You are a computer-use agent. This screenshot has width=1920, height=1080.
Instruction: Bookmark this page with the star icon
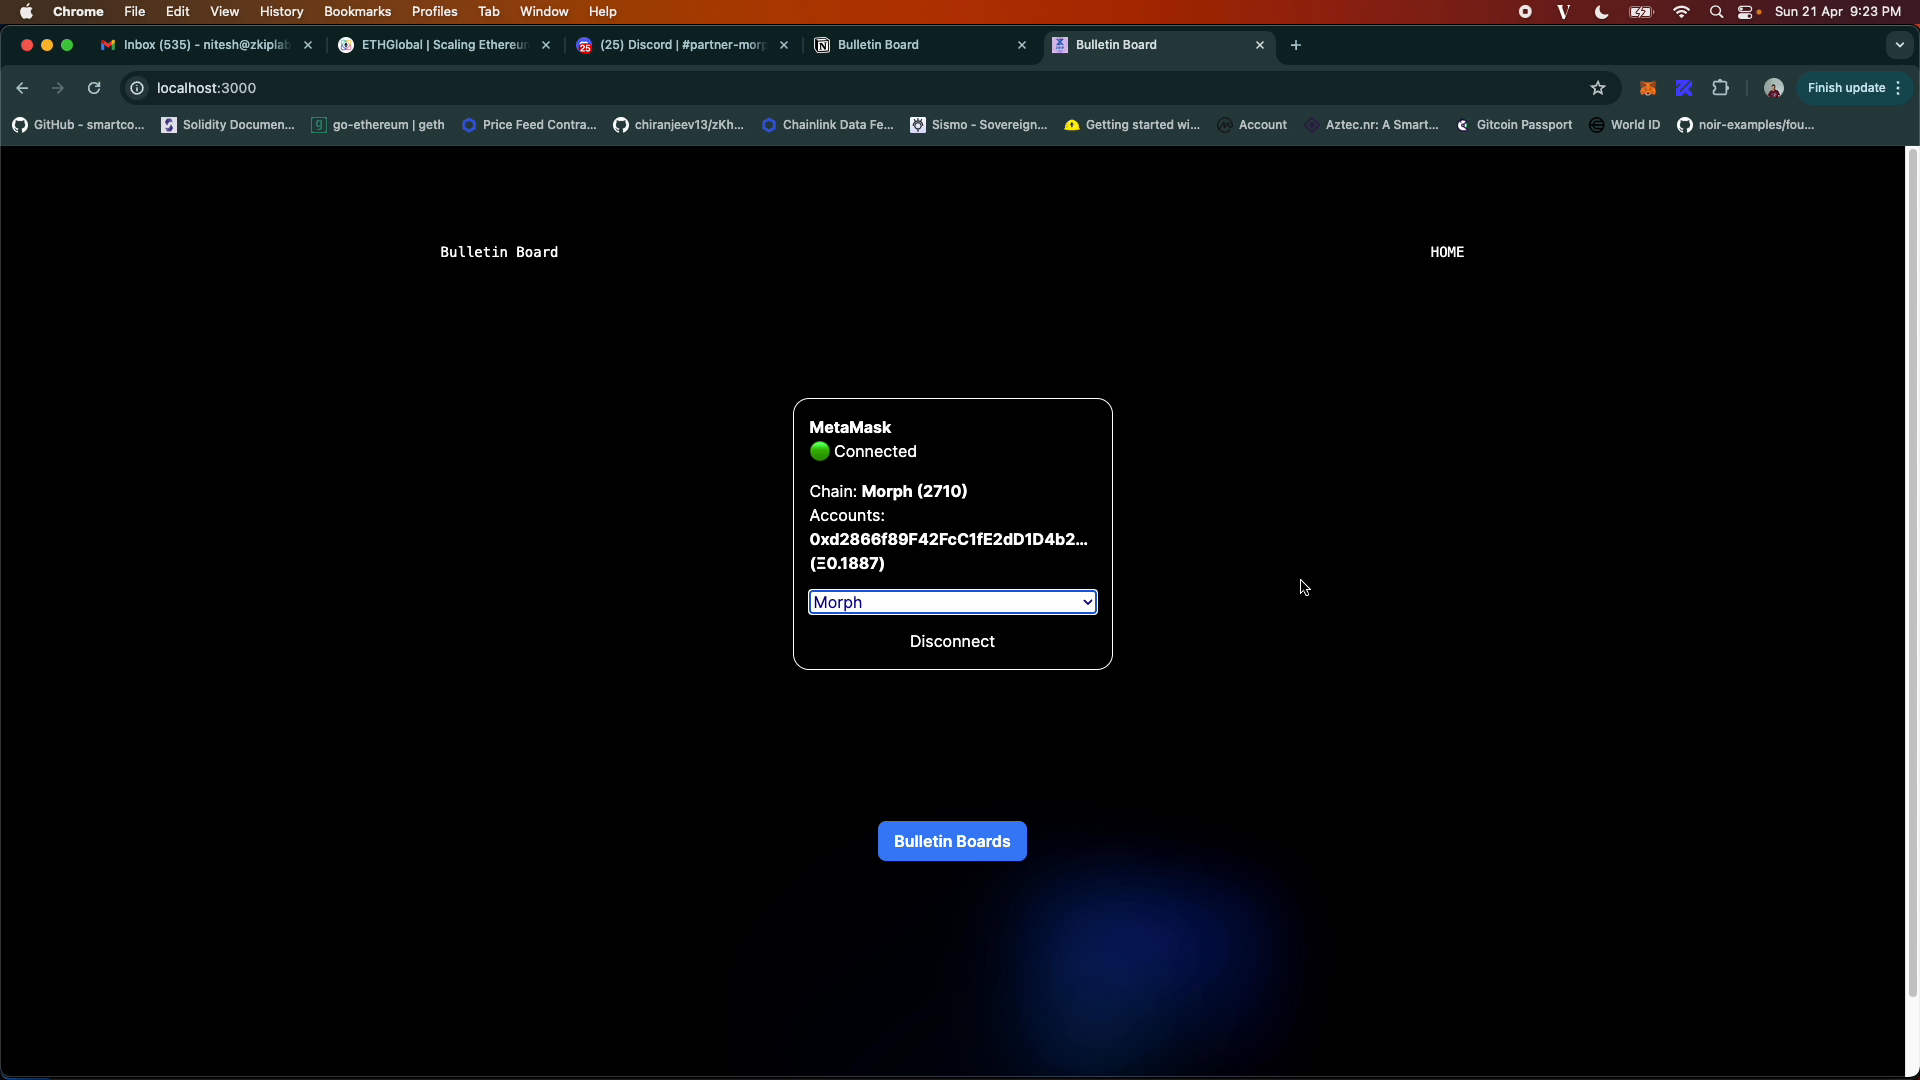(x=1598, y=88)
